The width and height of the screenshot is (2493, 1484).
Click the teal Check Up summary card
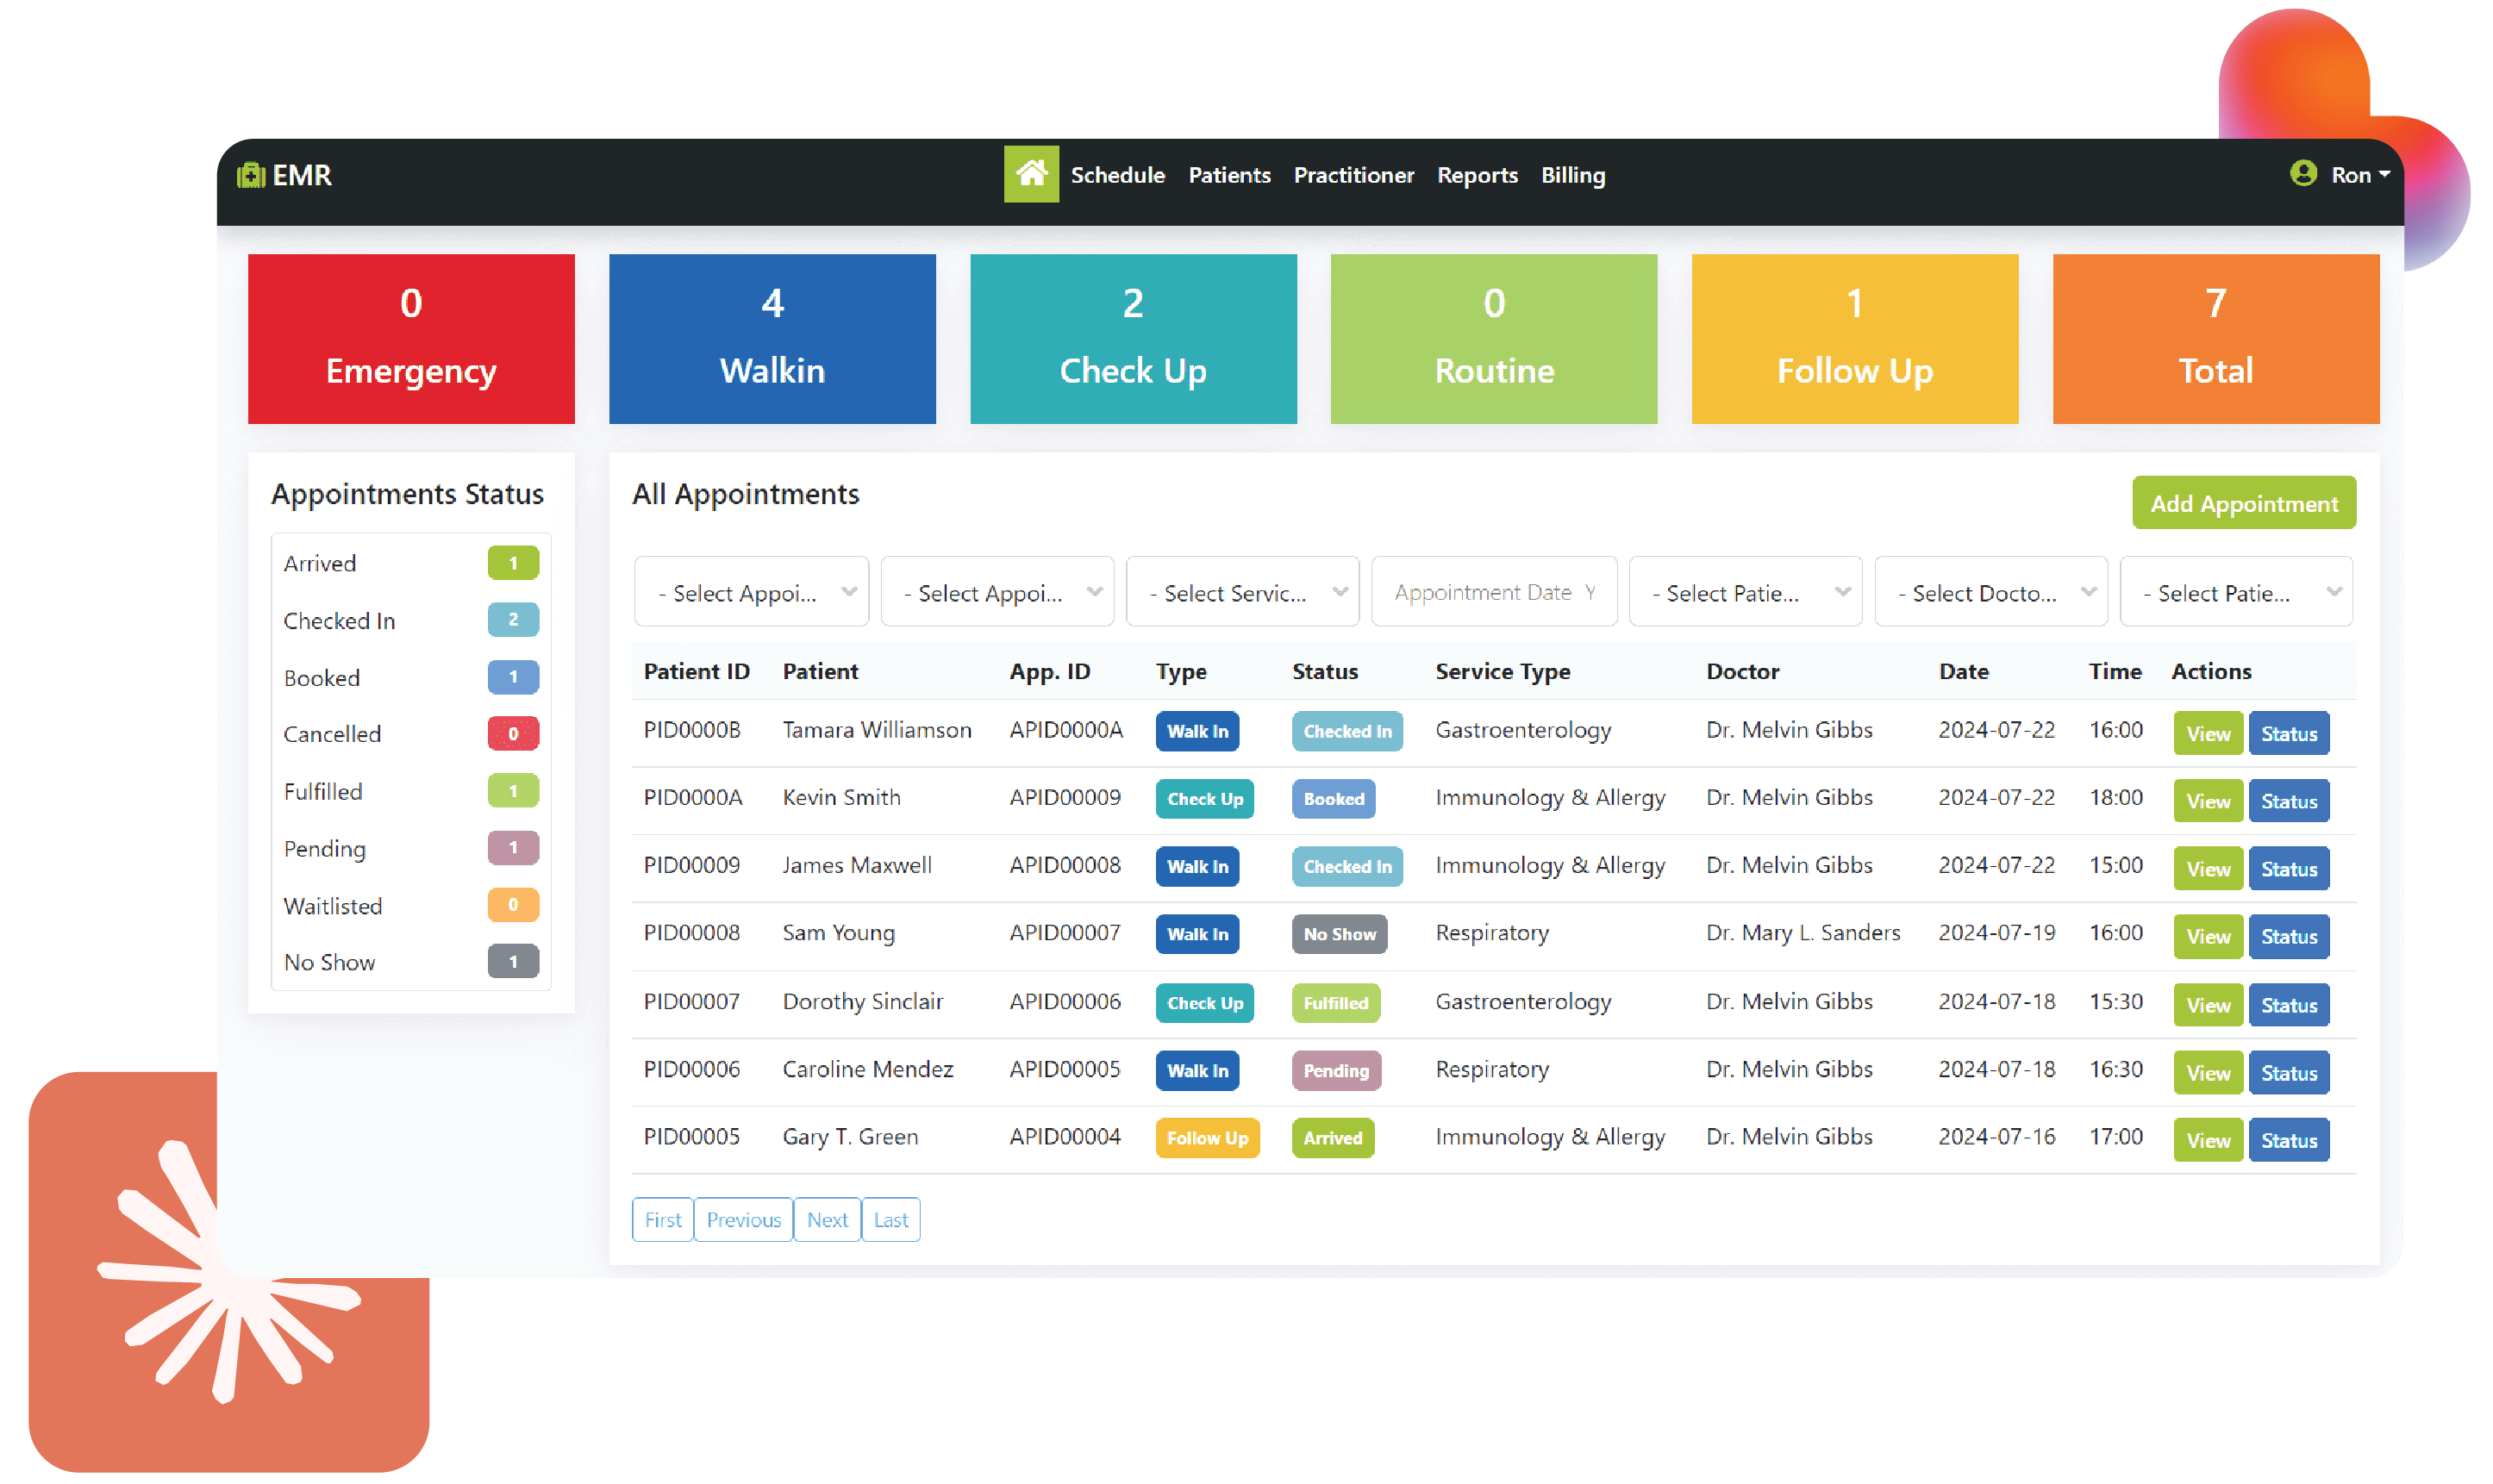pos(1133,338)
